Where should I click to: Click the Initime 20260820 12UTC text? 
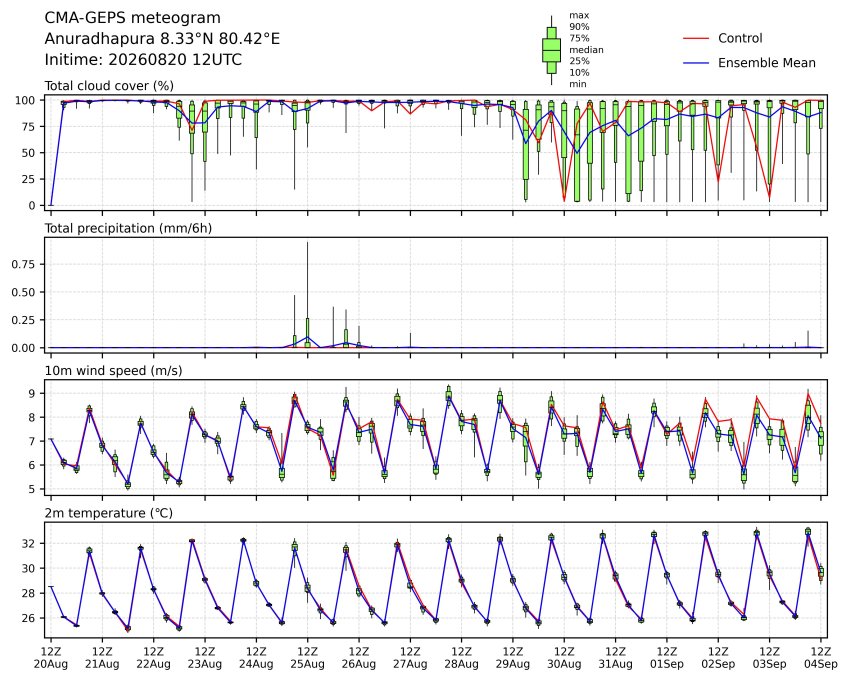click(x=143, y=60)
